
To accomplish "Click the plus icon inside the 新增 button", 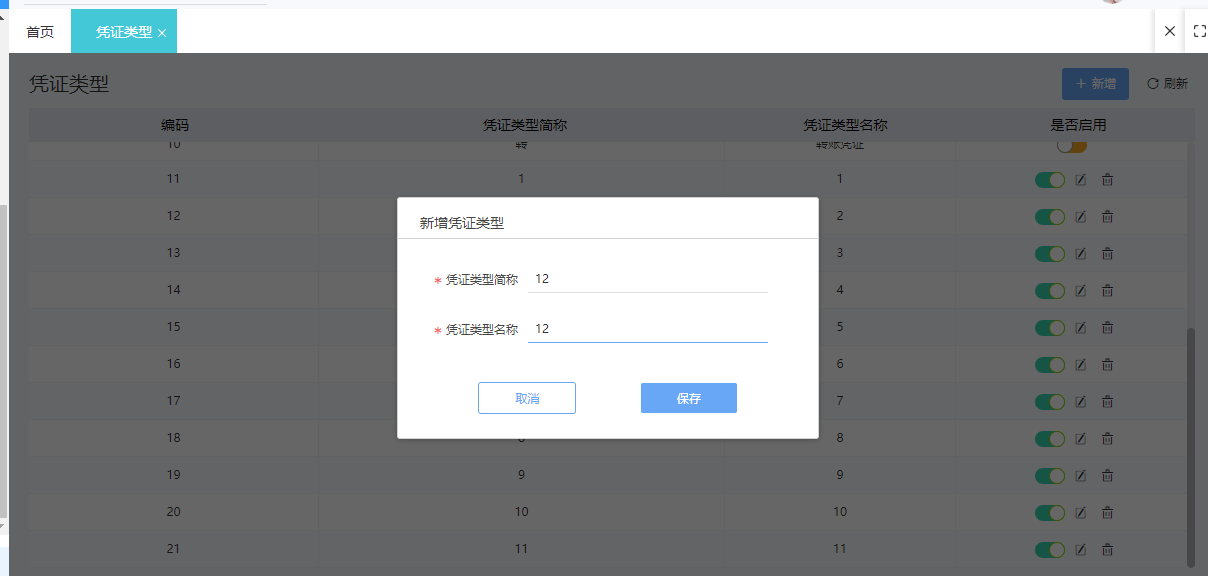I will click(1080, 84).
